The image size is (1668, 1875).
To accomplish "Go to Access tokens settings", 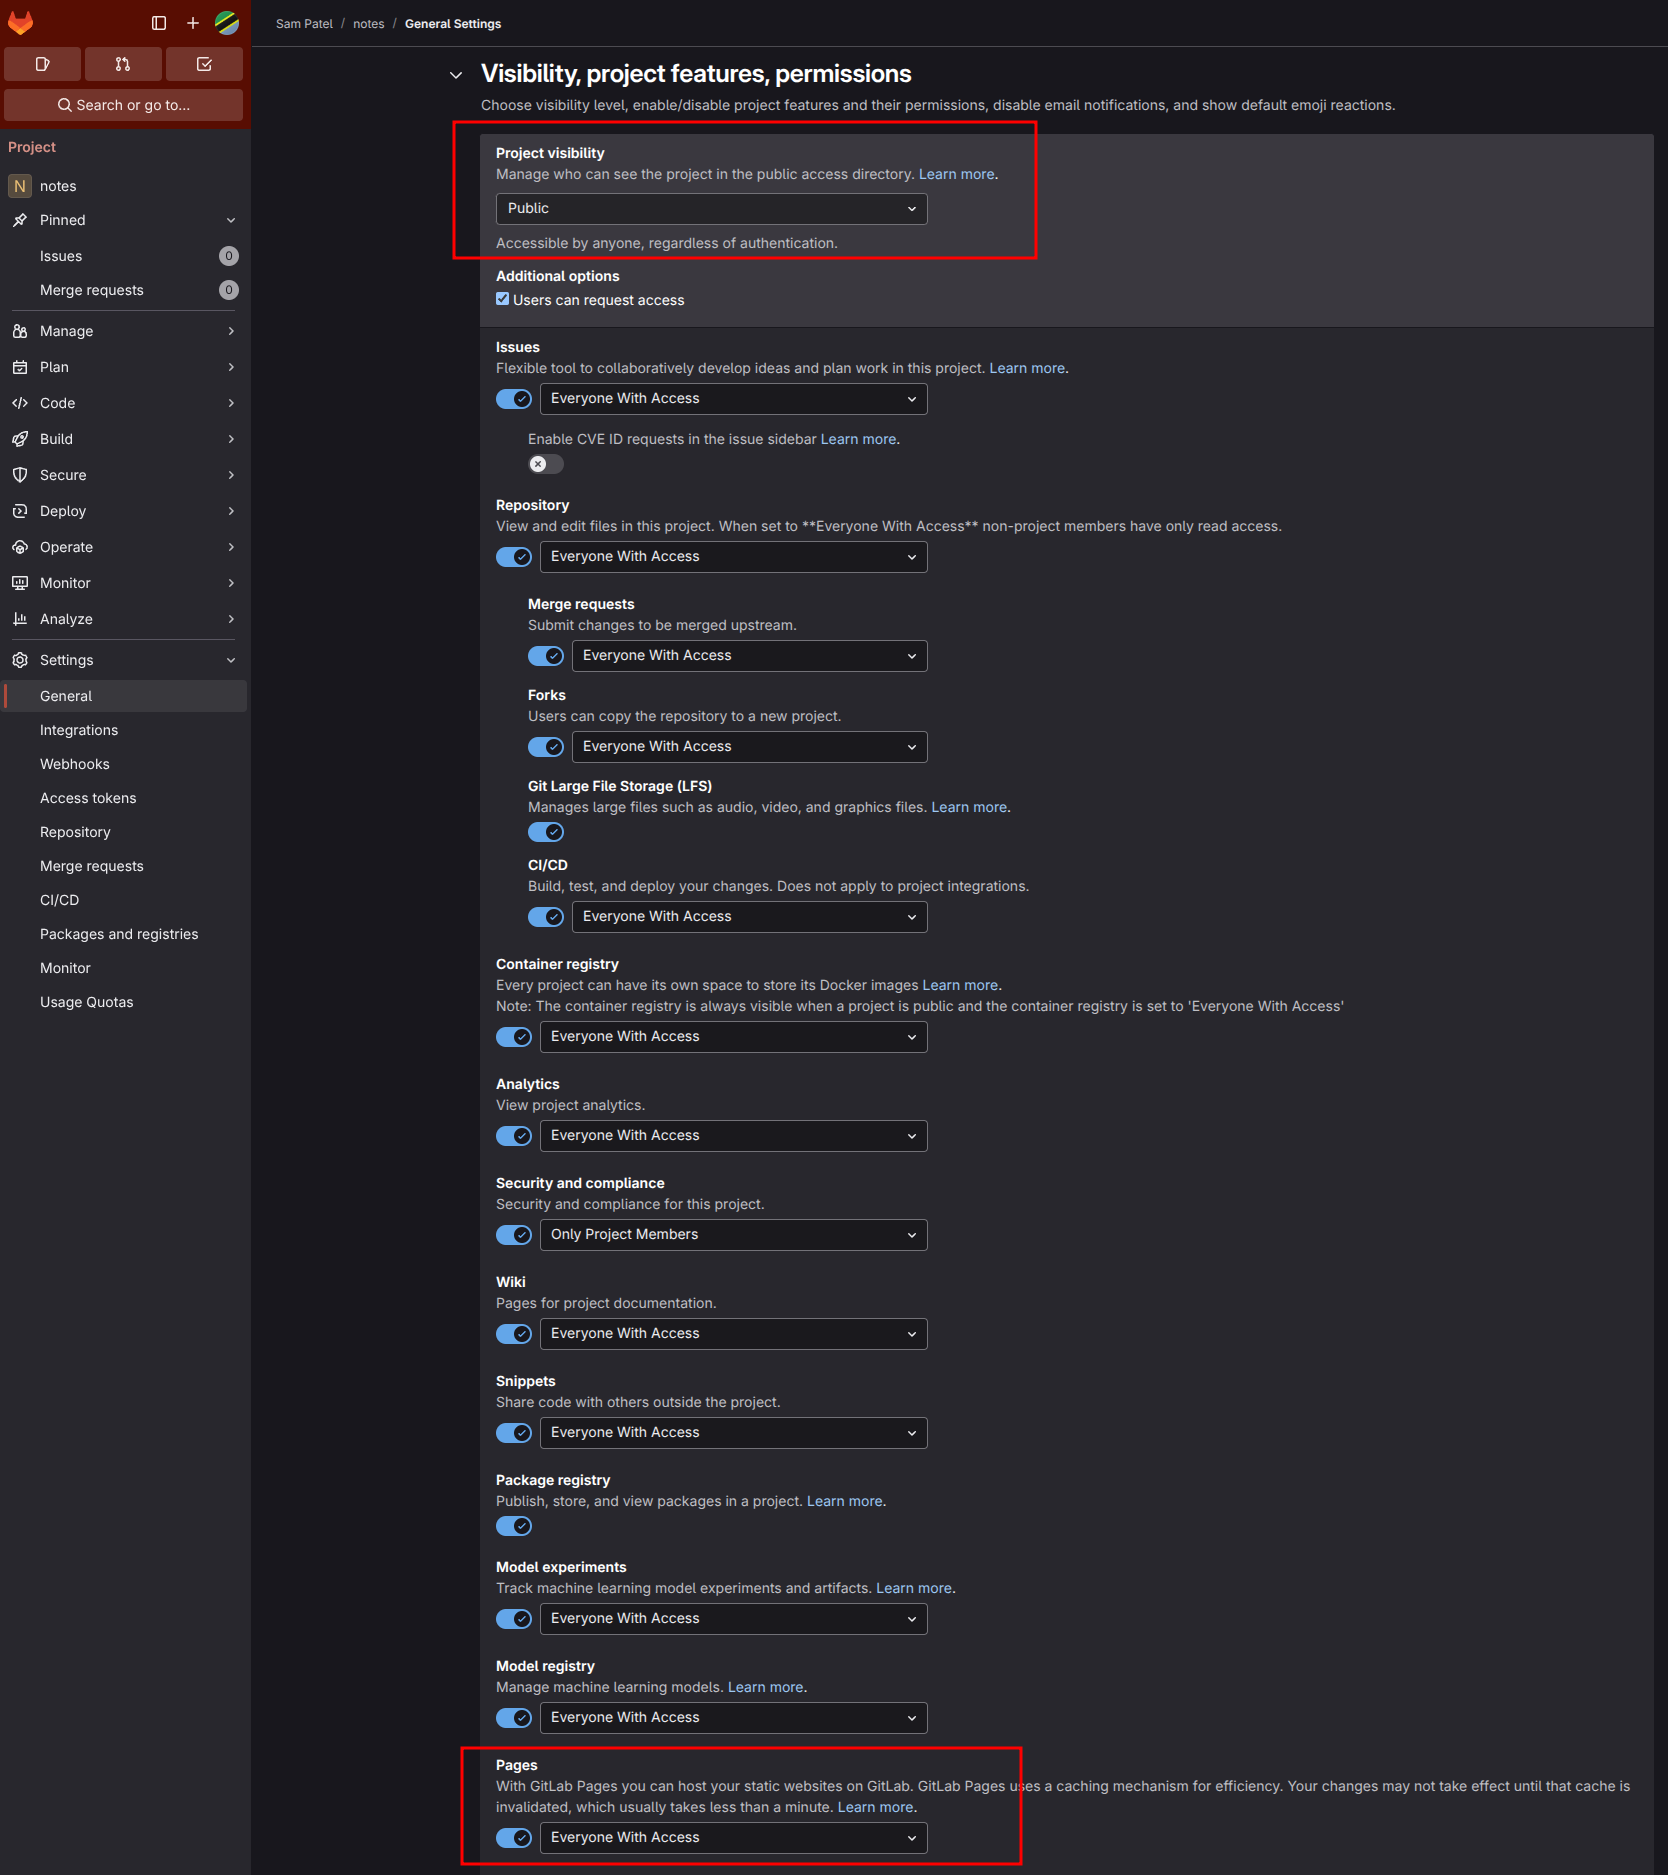I will point(88,798).
